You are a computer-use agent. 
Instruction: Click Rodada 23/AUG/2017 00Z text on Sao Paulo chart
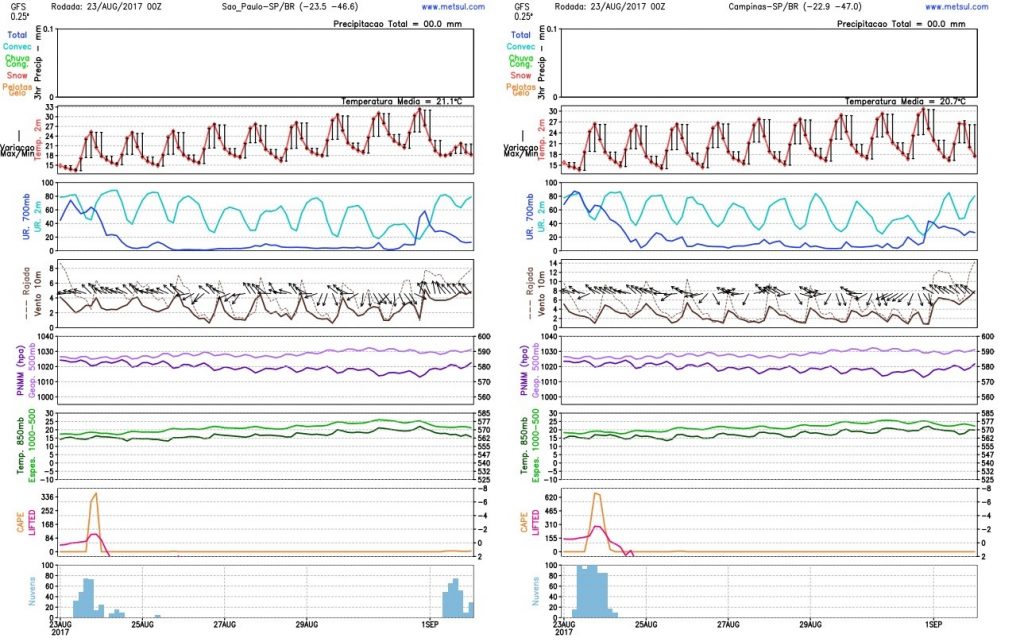(106, 7)
